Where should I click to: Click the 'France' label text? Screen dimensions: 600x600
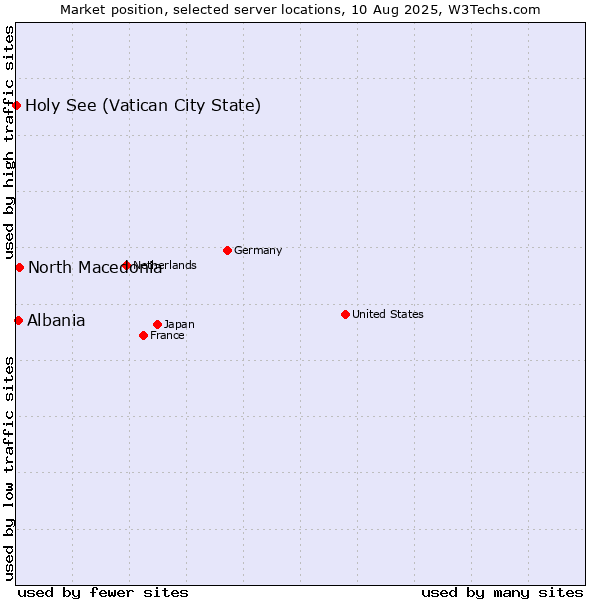coord(167,336)
